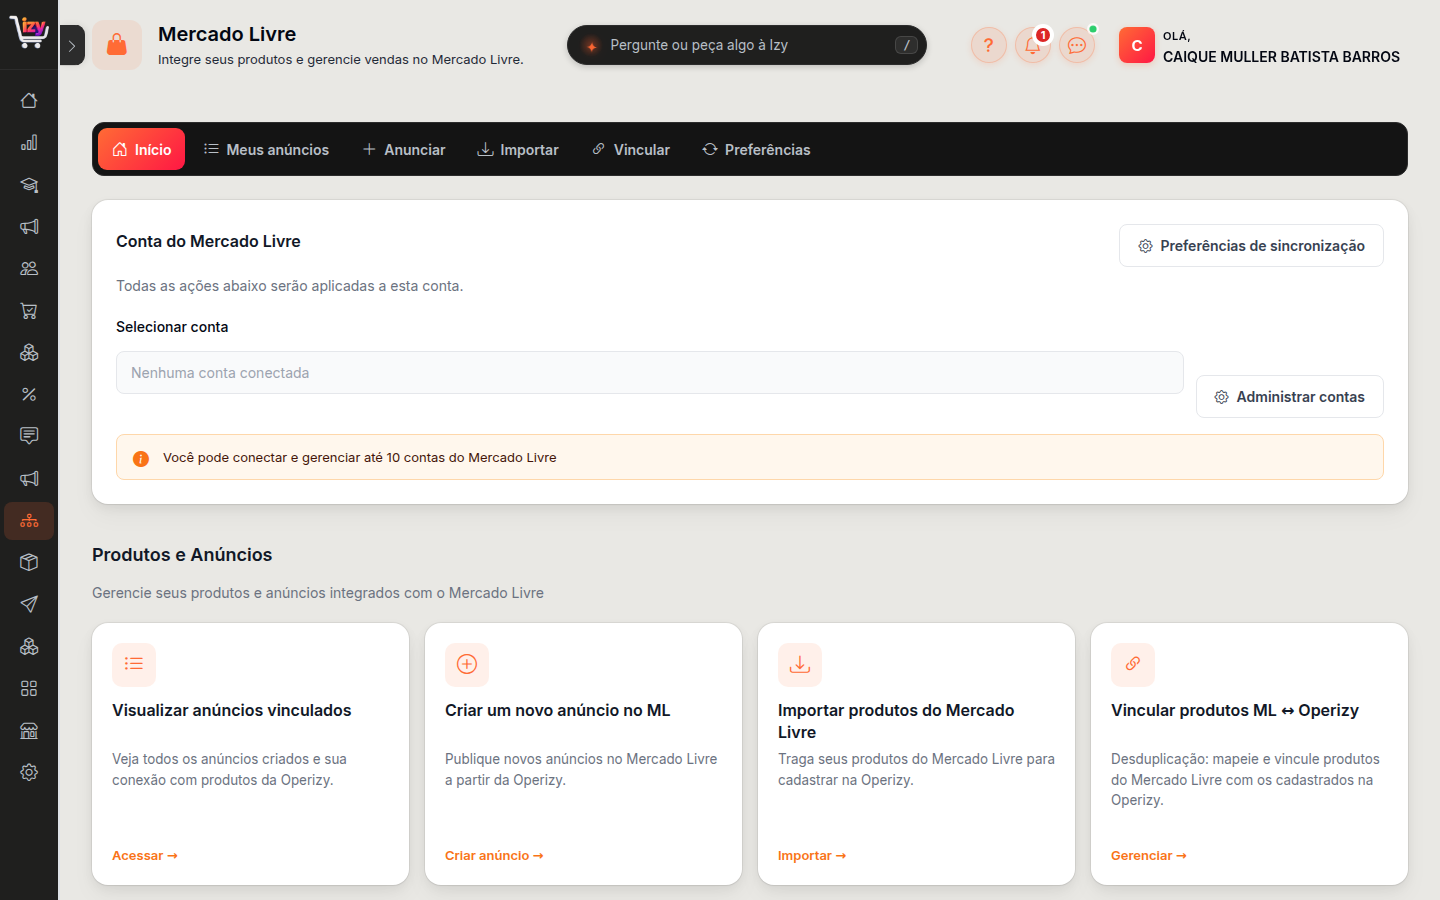Click Preferências de sincronização button
The image size is (1440, 900).
click(1251, 246)
